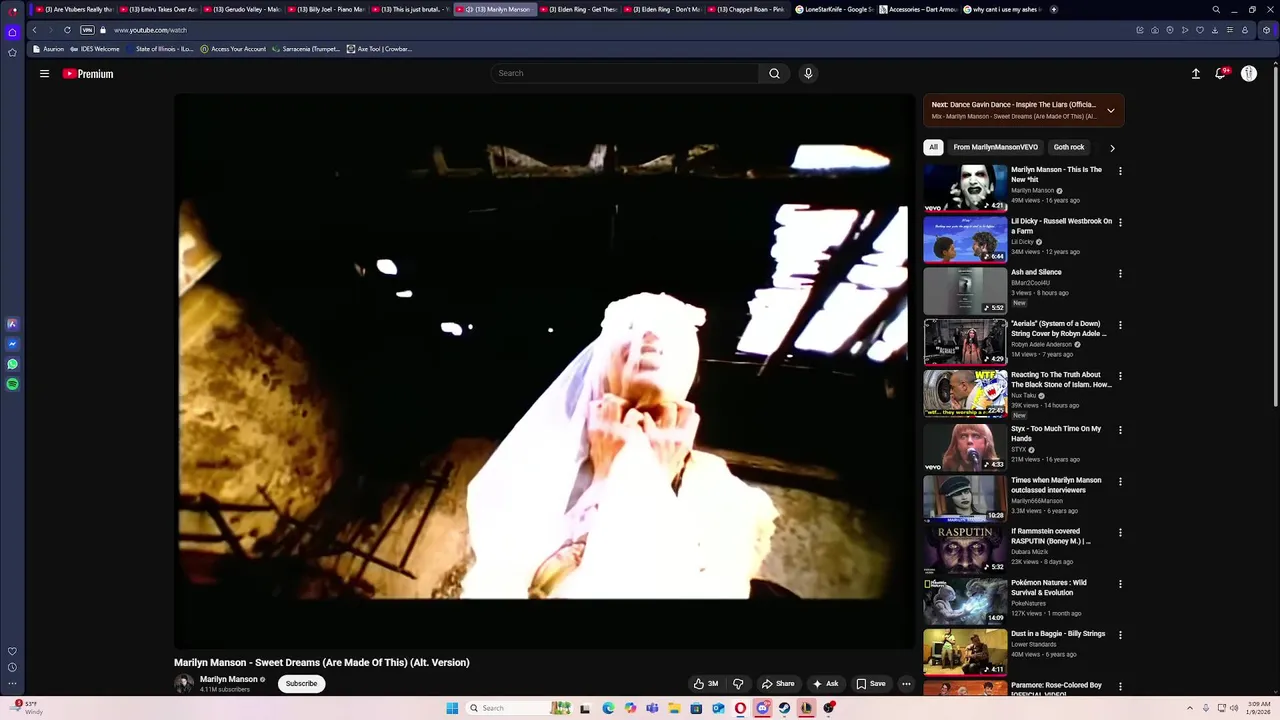Search tabs with the magnifier in title bar
Viewport: 1280px width, 720px height.
point(1216,9)
